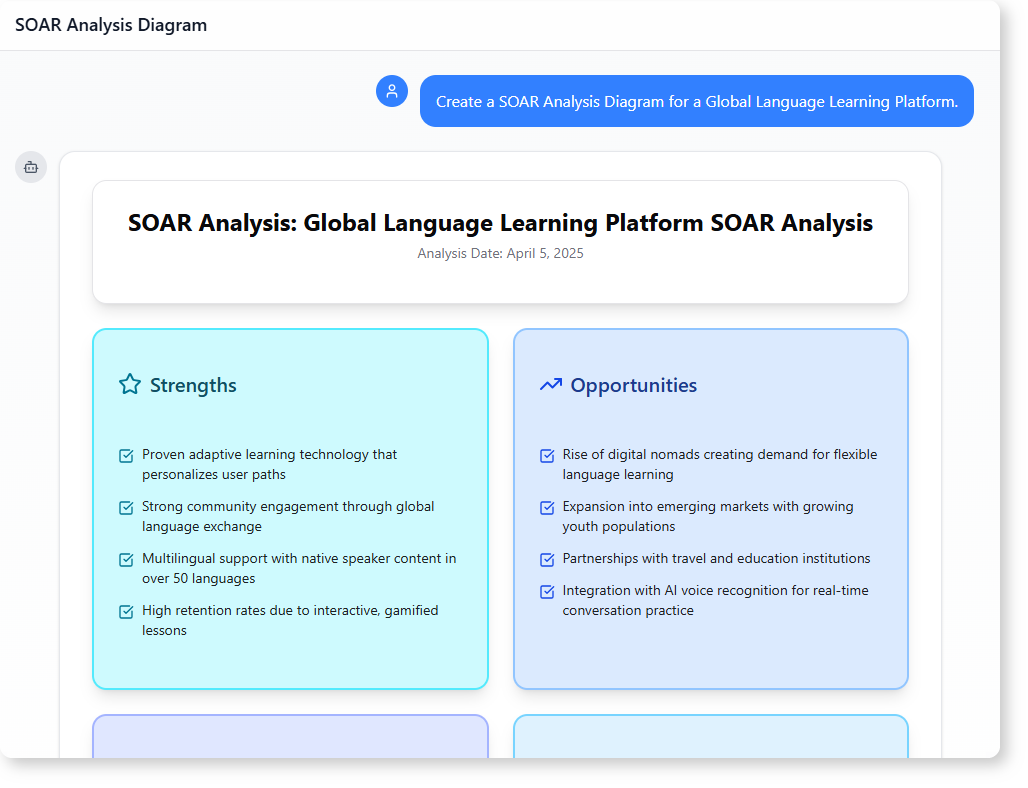Click the SOAR Analysis Diagram page title
The width and height of the screenshot is (1028, 788).
[x=111, y=25]
